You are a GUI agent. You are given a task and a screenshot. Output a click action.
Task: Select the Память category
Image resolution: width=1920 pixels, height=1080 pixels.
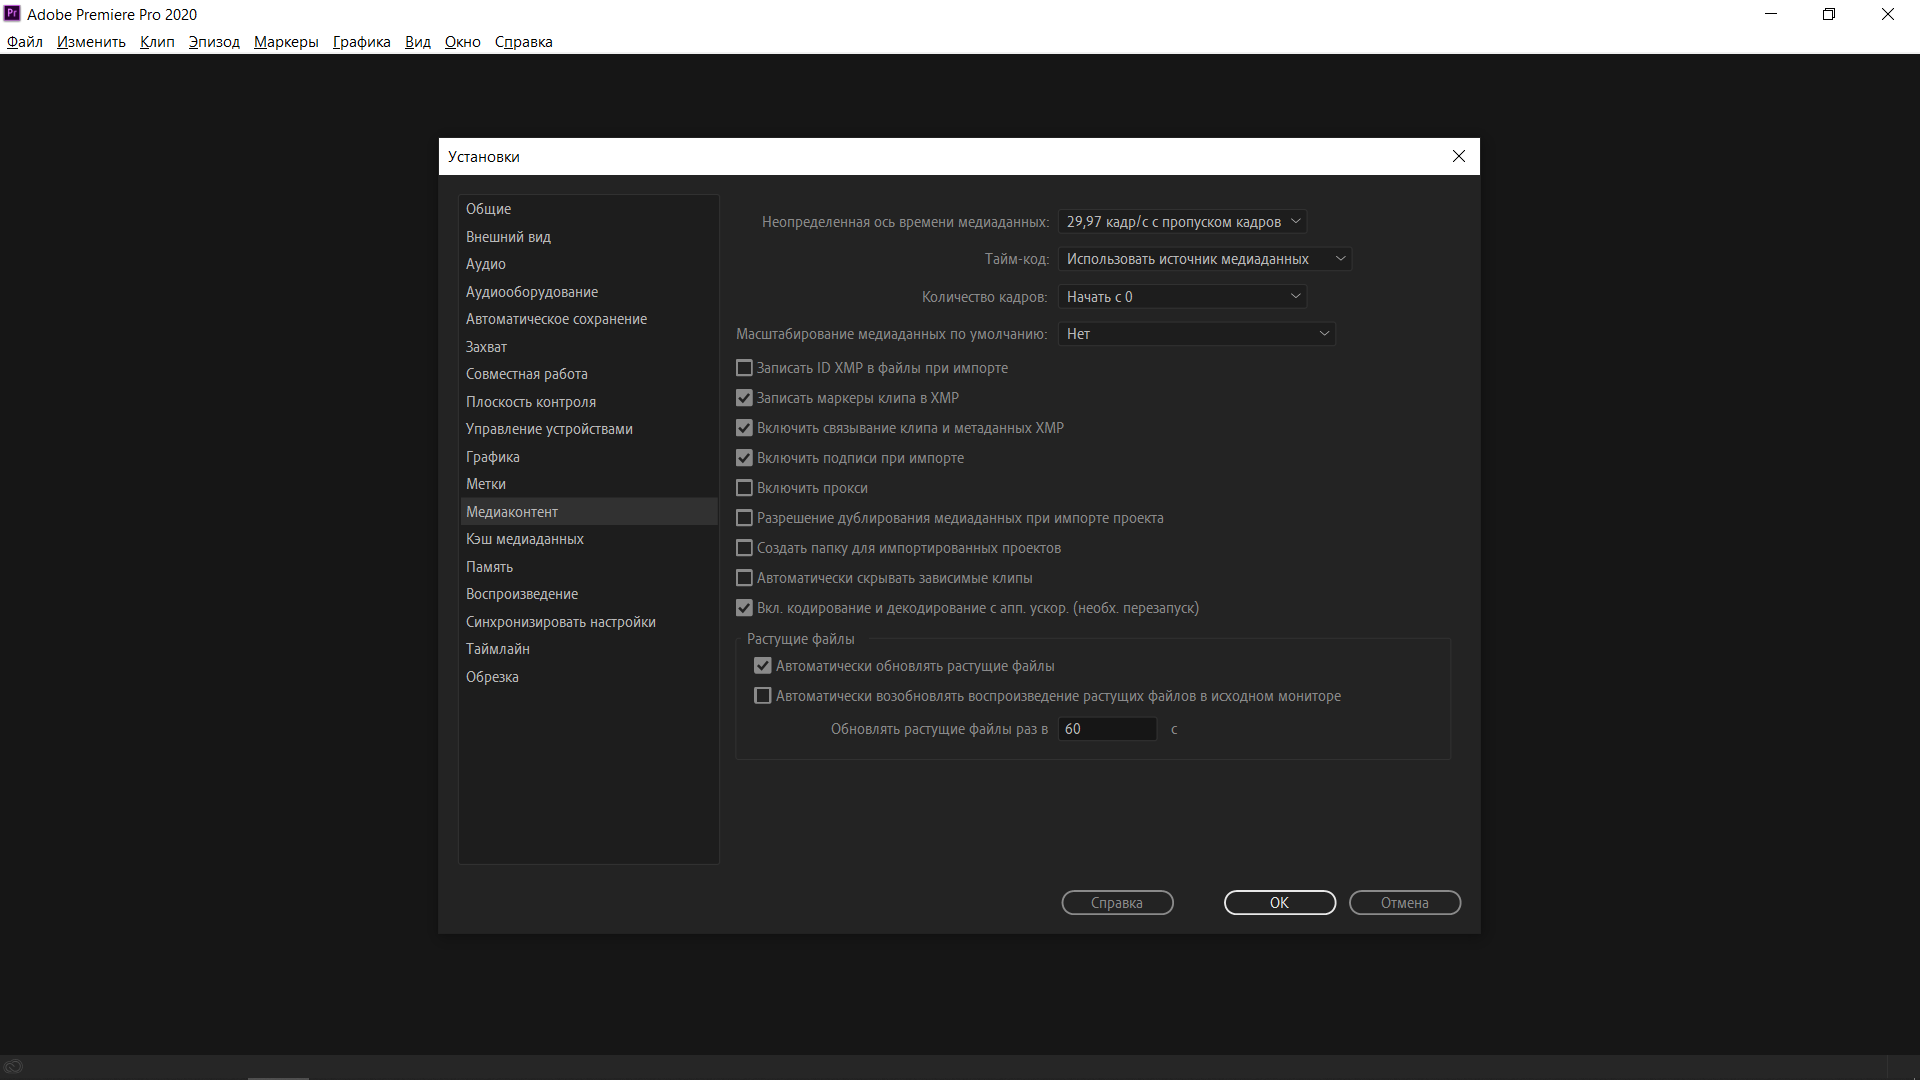click(x=588, y=567)
